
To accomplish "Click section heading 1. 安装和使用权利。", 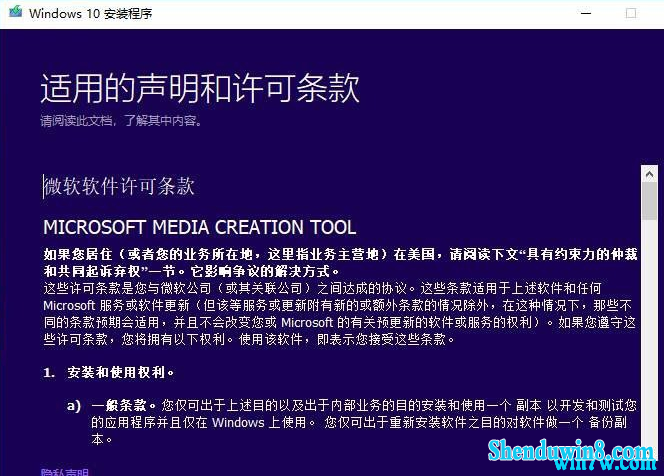I will click(109, 372).
